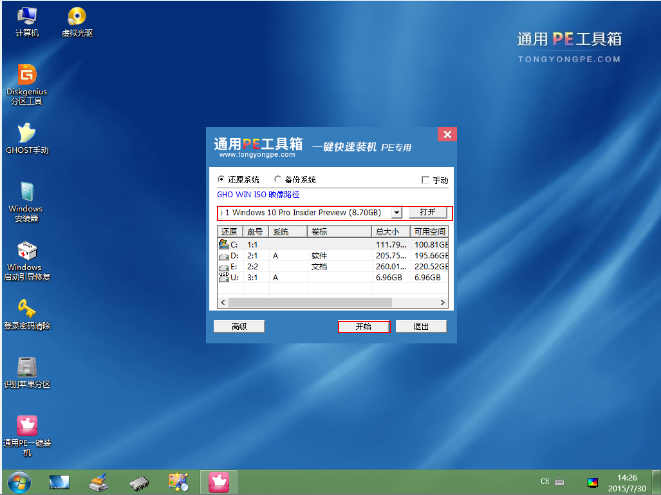Screen dimensions: 661x495
Task: Click the CH language indicator
Action: [x=545, y=481]
